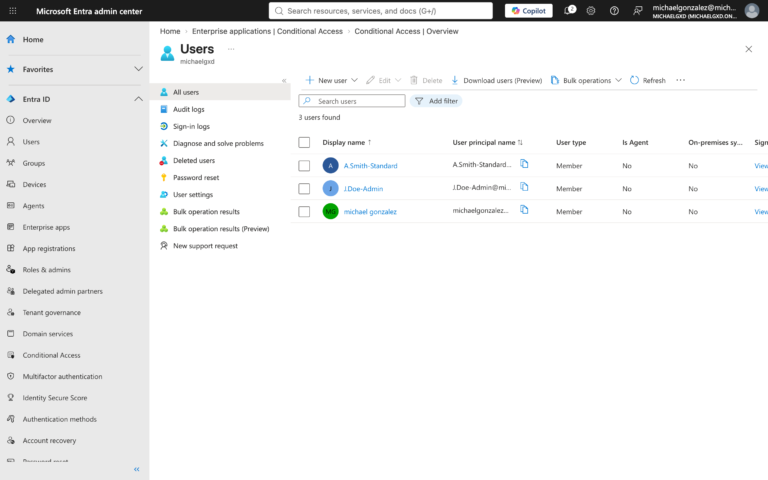Launch Copilot from the top bar
768x480 pixels.
point(528,11)
